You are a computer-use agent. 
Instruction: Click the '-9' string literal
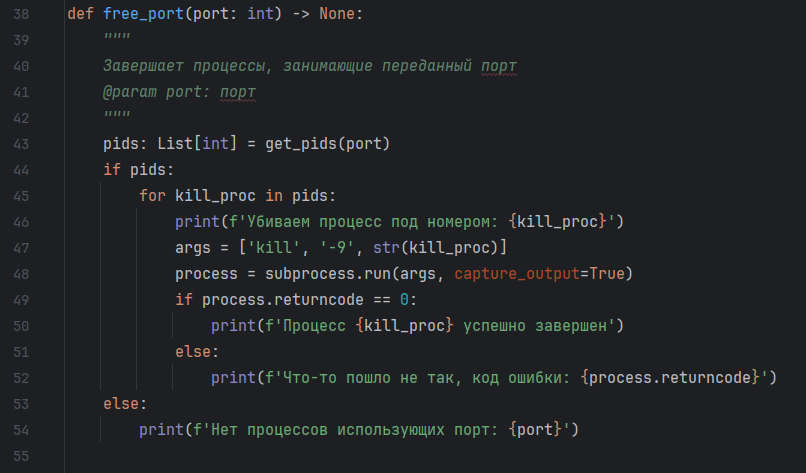[337, 248]
